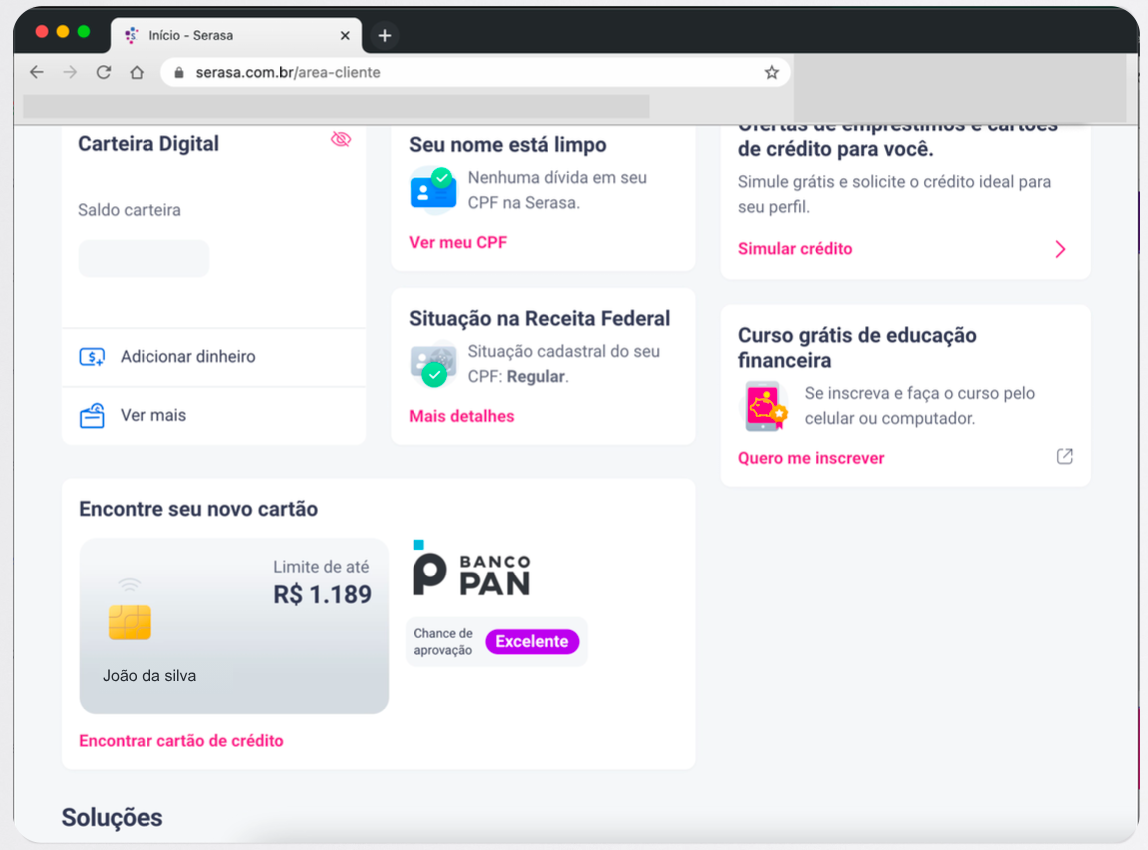This screenshot has width=1148, height=850.
Task: Click the Encontre seu novo cartão heading
Action: tap(198, 509)
